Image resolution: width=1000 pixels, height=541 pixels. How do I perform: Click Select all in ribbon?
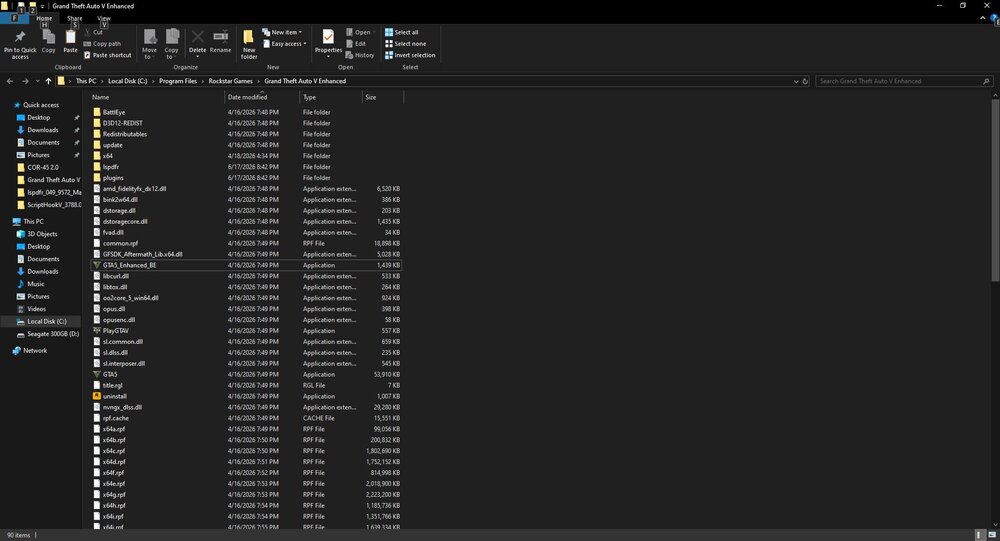click(401, 33)
